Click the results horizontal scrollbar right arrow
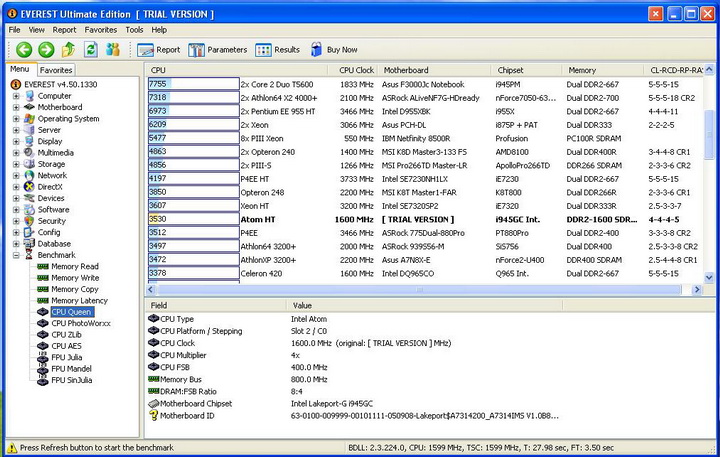The height and width of the screenshot is (457, 720). coord(697,289)
